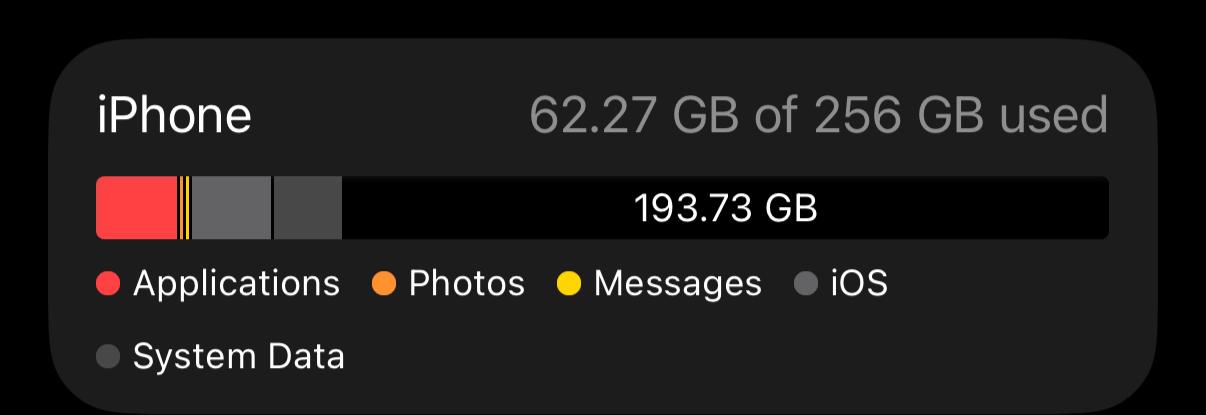The height and width of the screenshot is (415, 1206).
Task: Tap the iOS legend label
Action: pyautogui.click(x=859, y=284)
